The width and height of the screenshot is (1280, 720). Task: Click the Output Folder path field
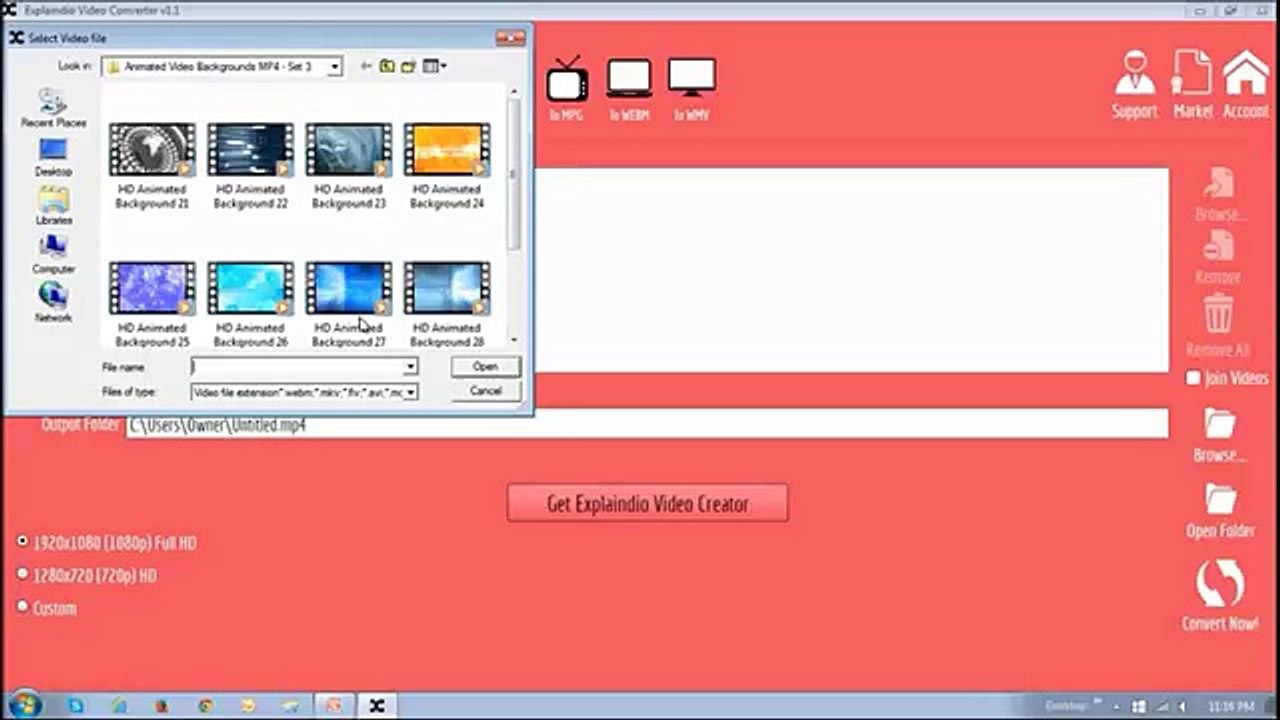[x=647, y=424]
